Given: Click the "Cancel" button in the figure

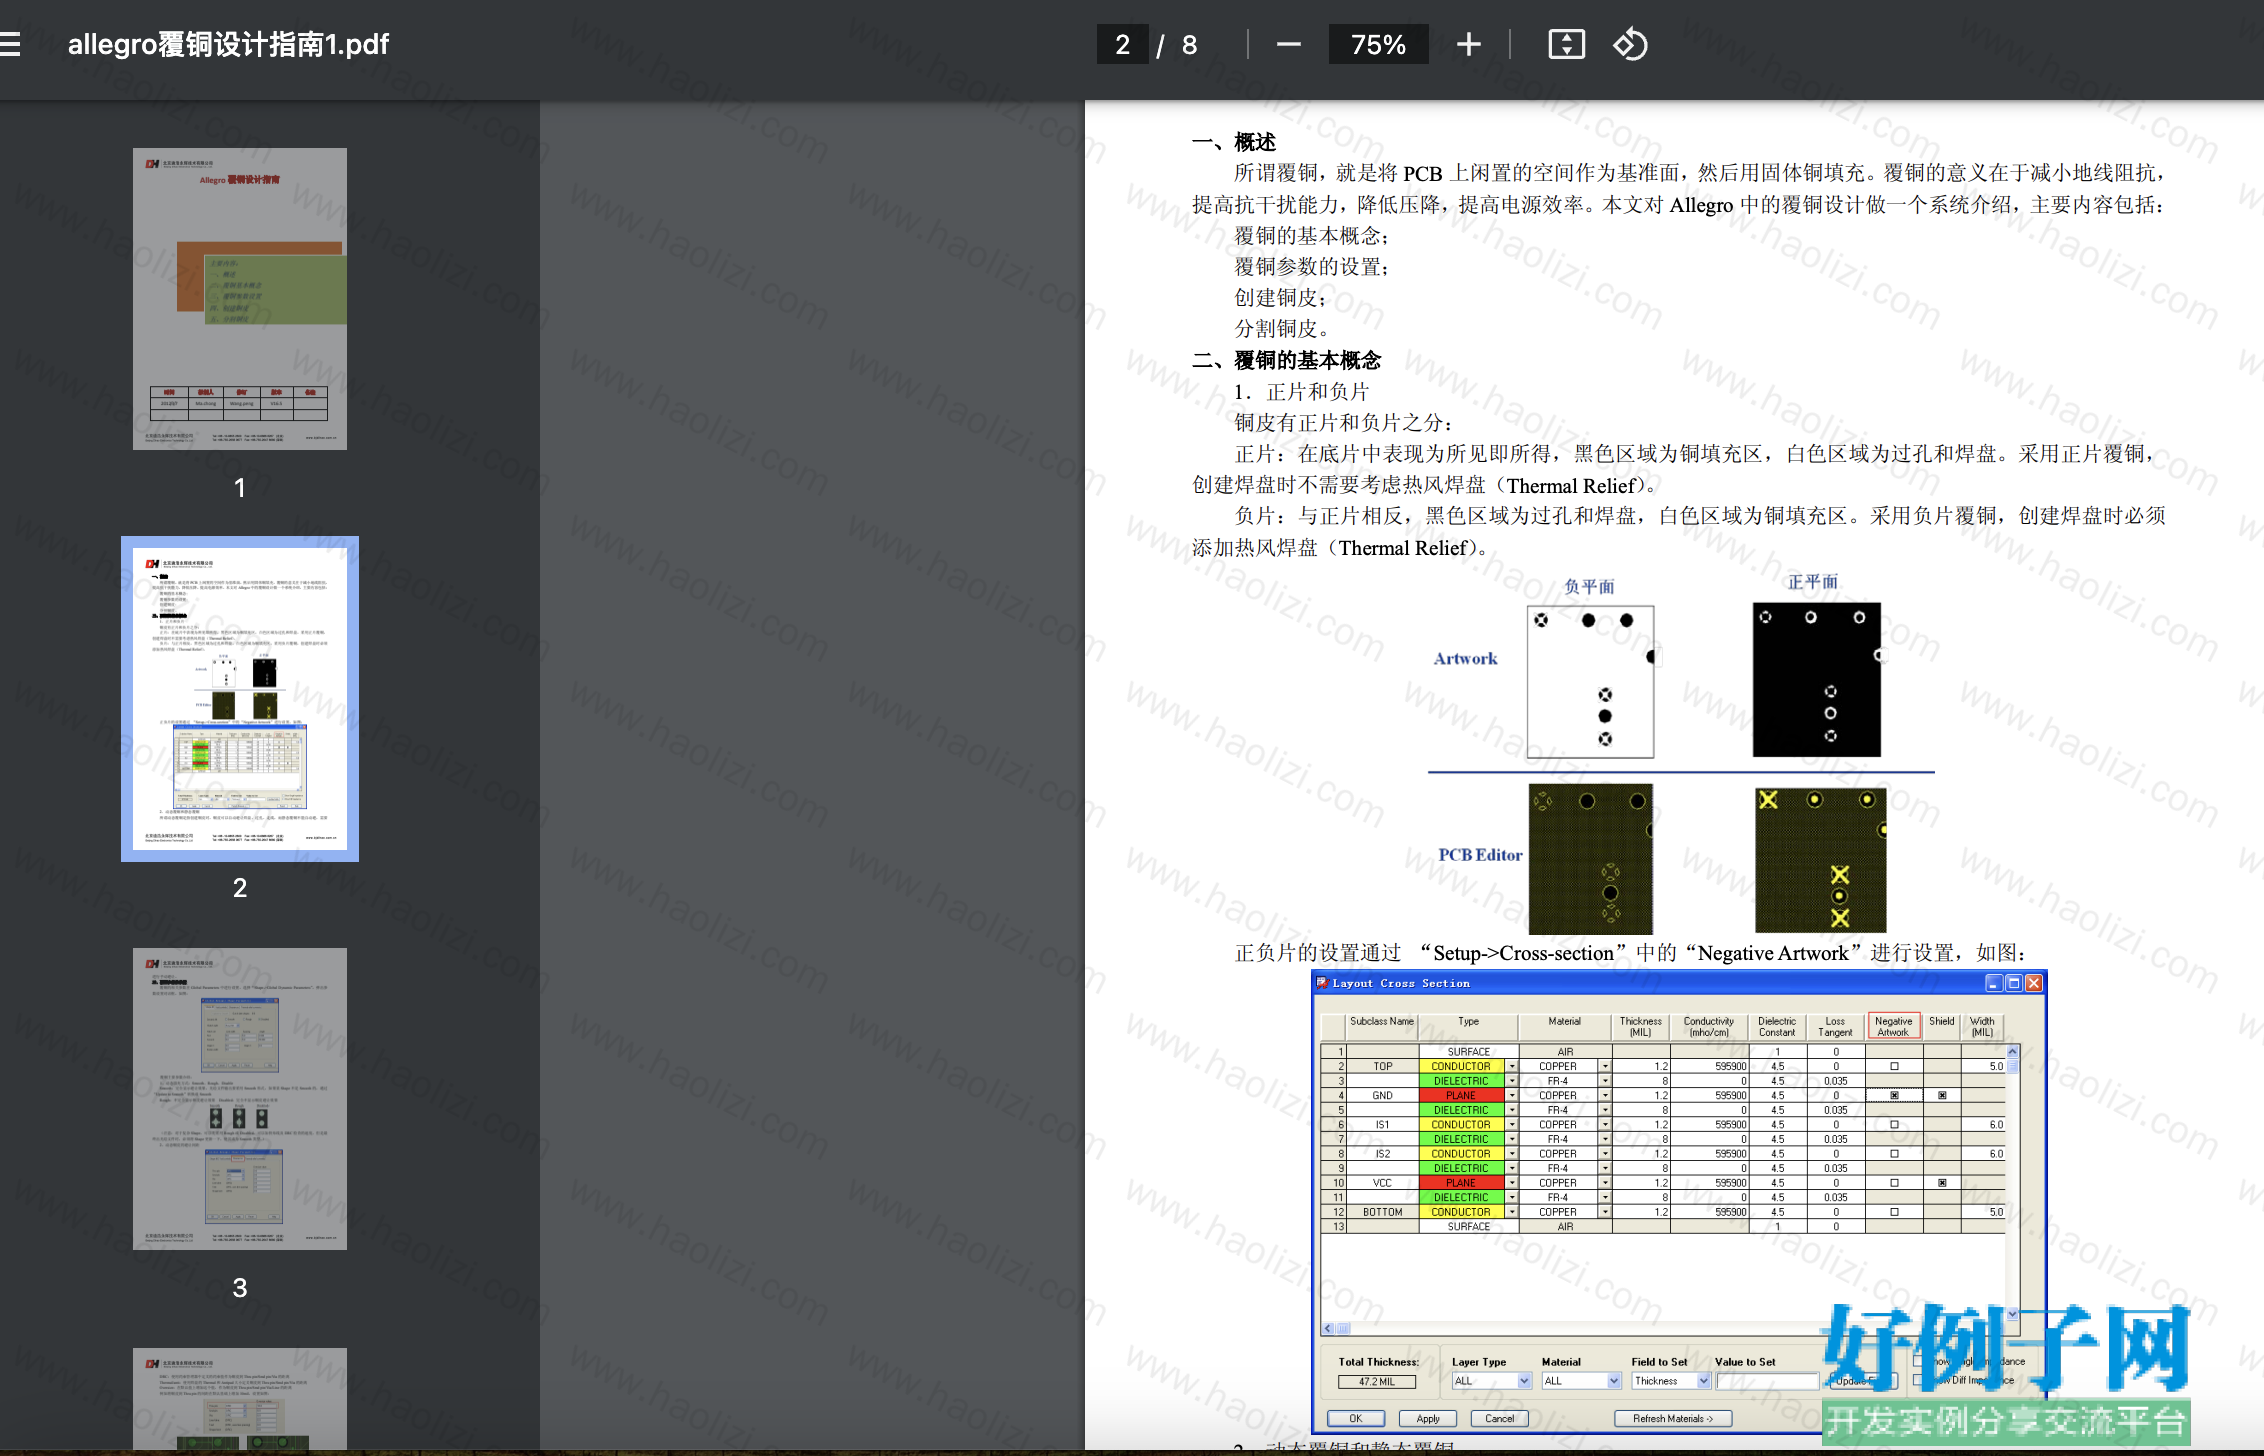Looking at the screenshot, I should (x=1499, y=1418).
